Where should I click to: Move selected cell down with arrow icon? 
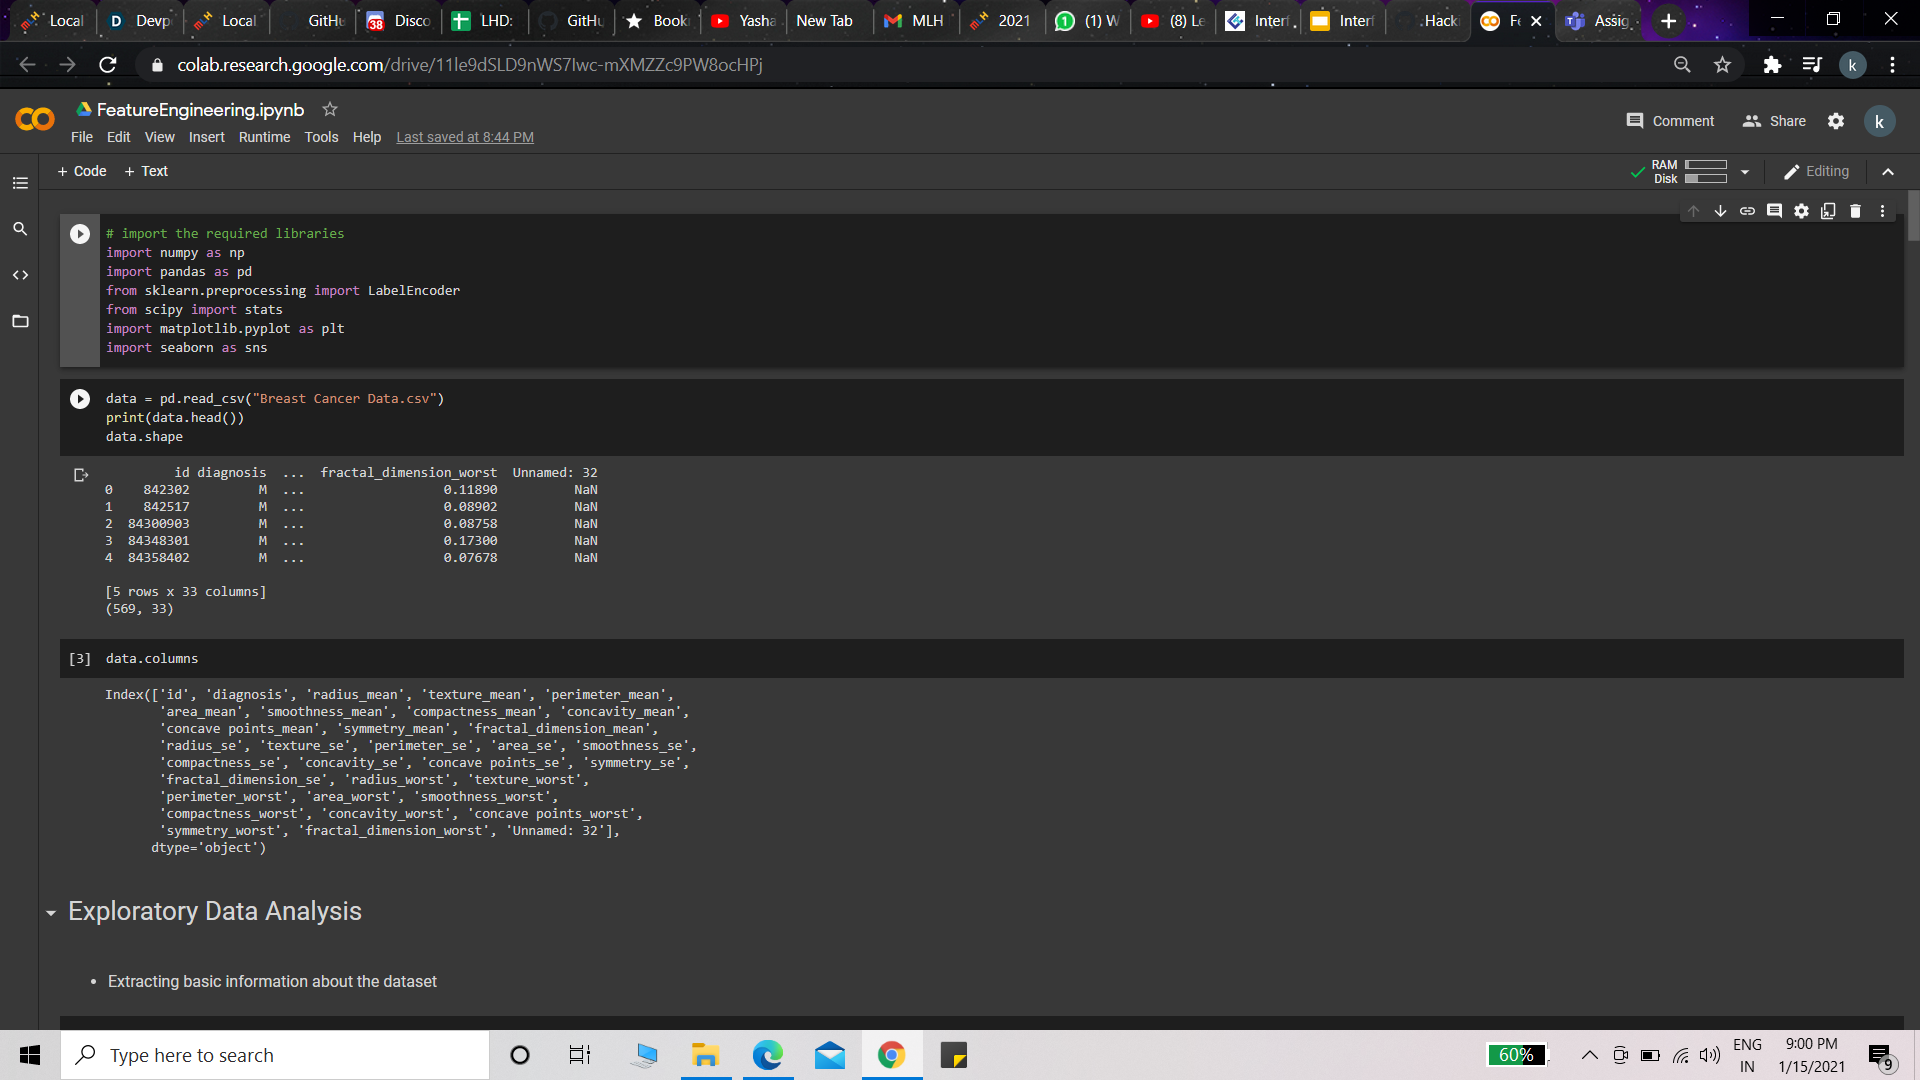tap(1720, 211)
